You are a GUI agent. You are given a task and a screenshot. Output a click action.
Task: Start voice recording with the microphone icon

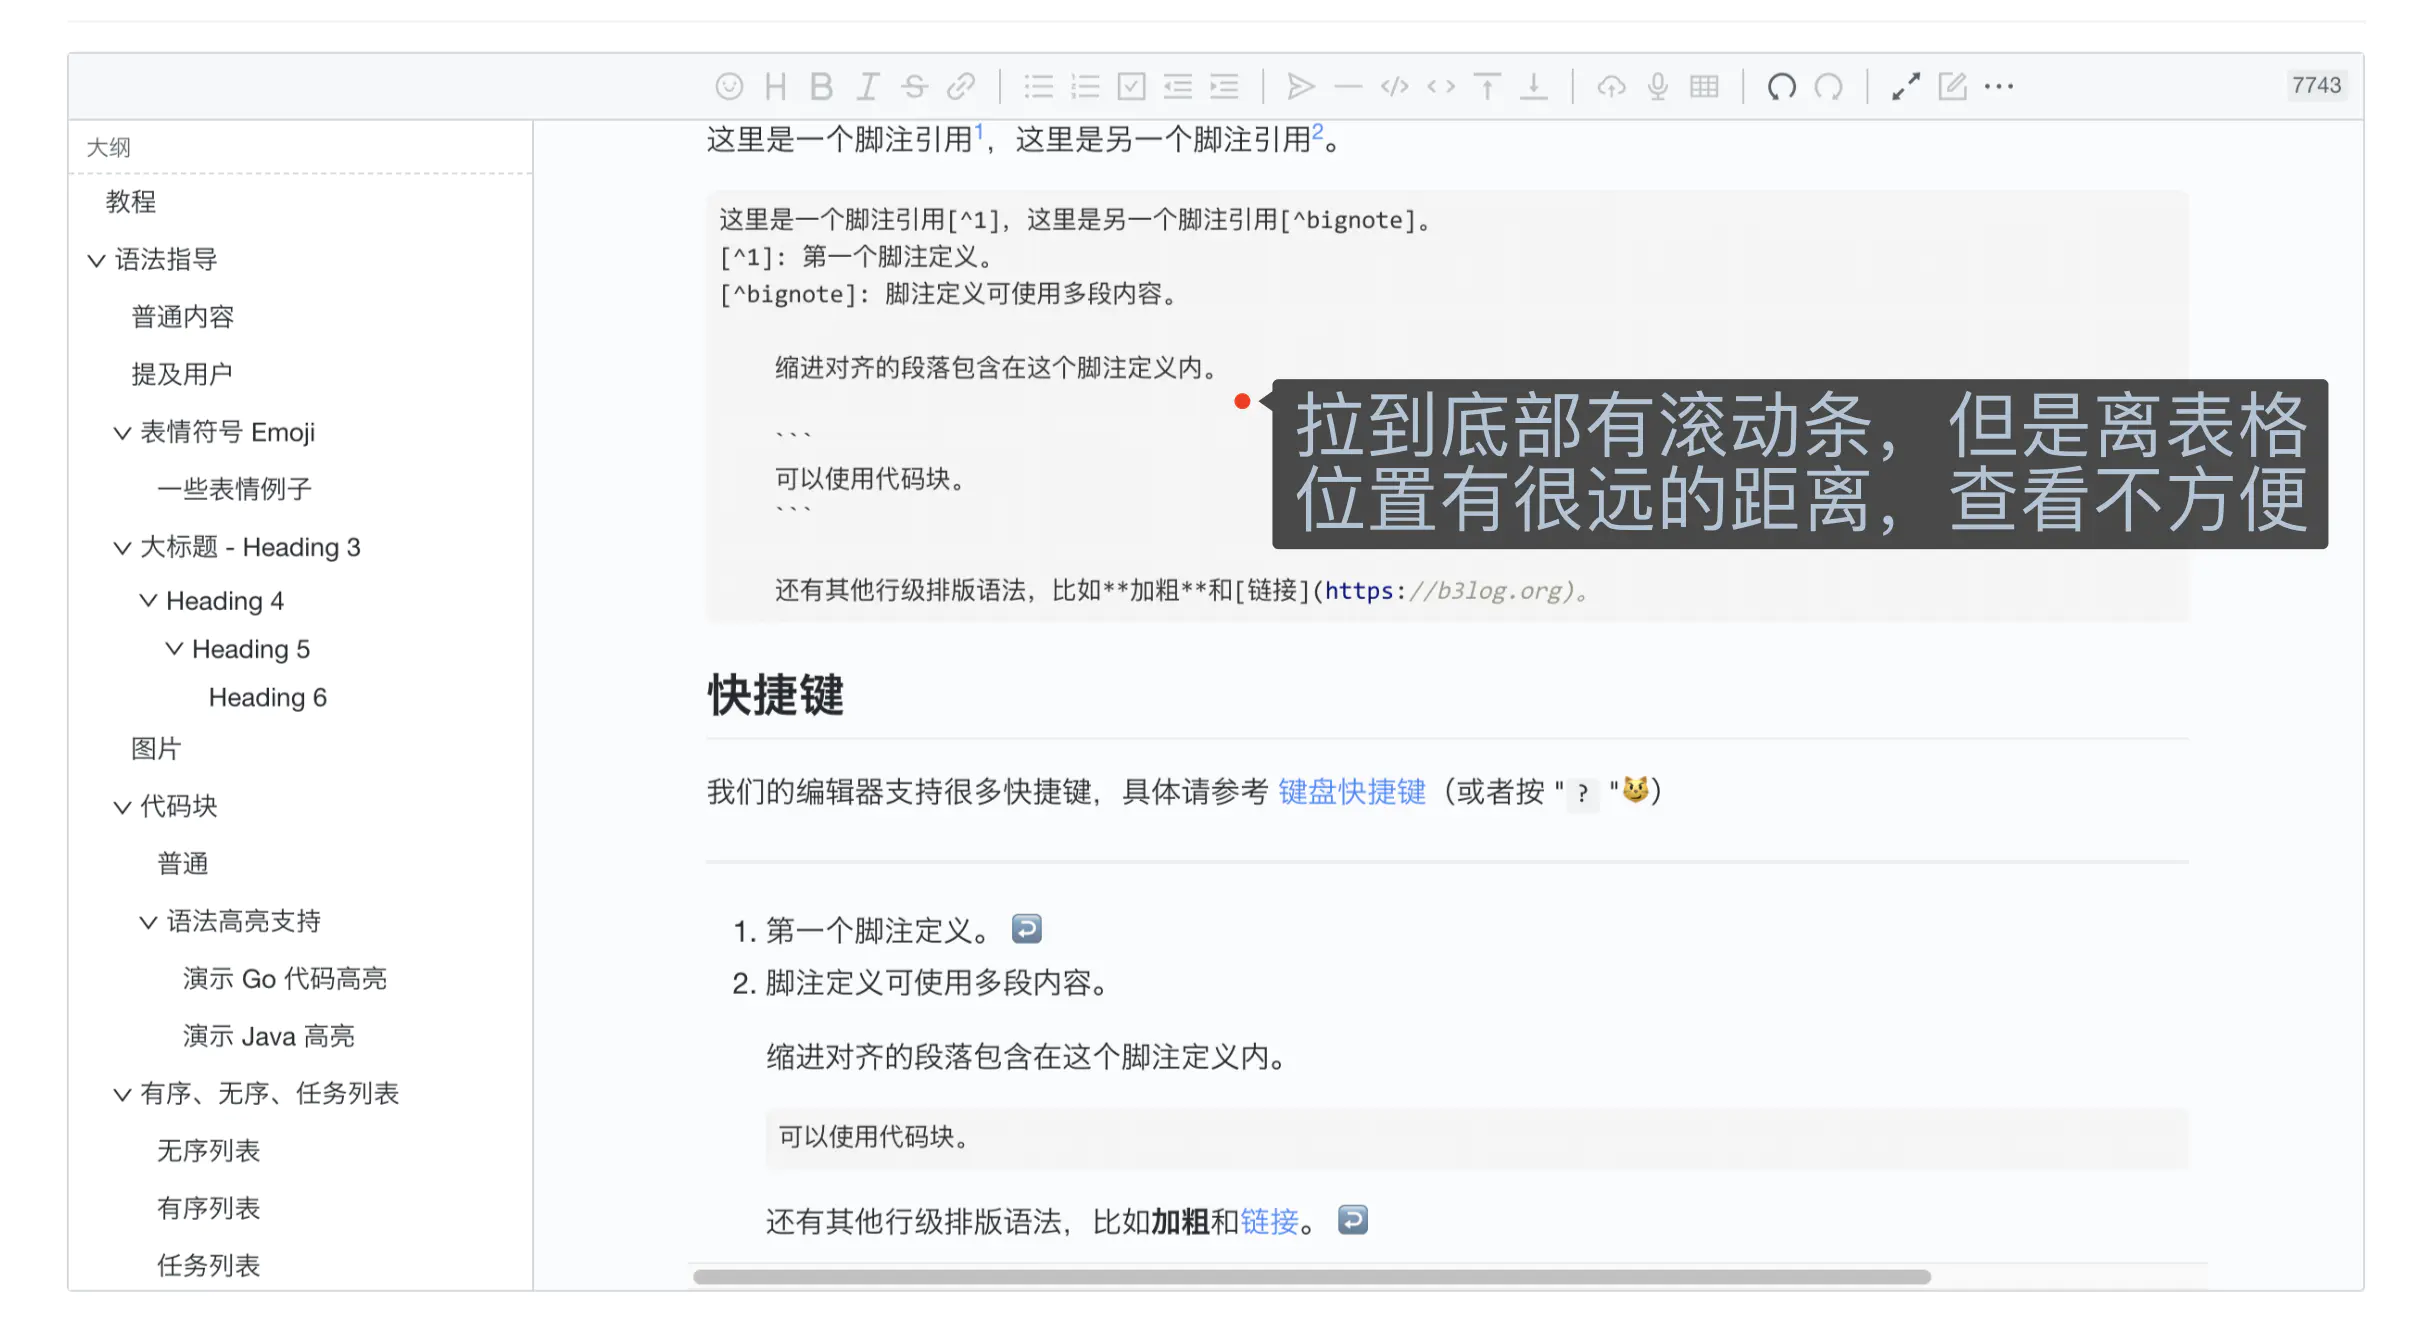click(x=1657, y=87)
